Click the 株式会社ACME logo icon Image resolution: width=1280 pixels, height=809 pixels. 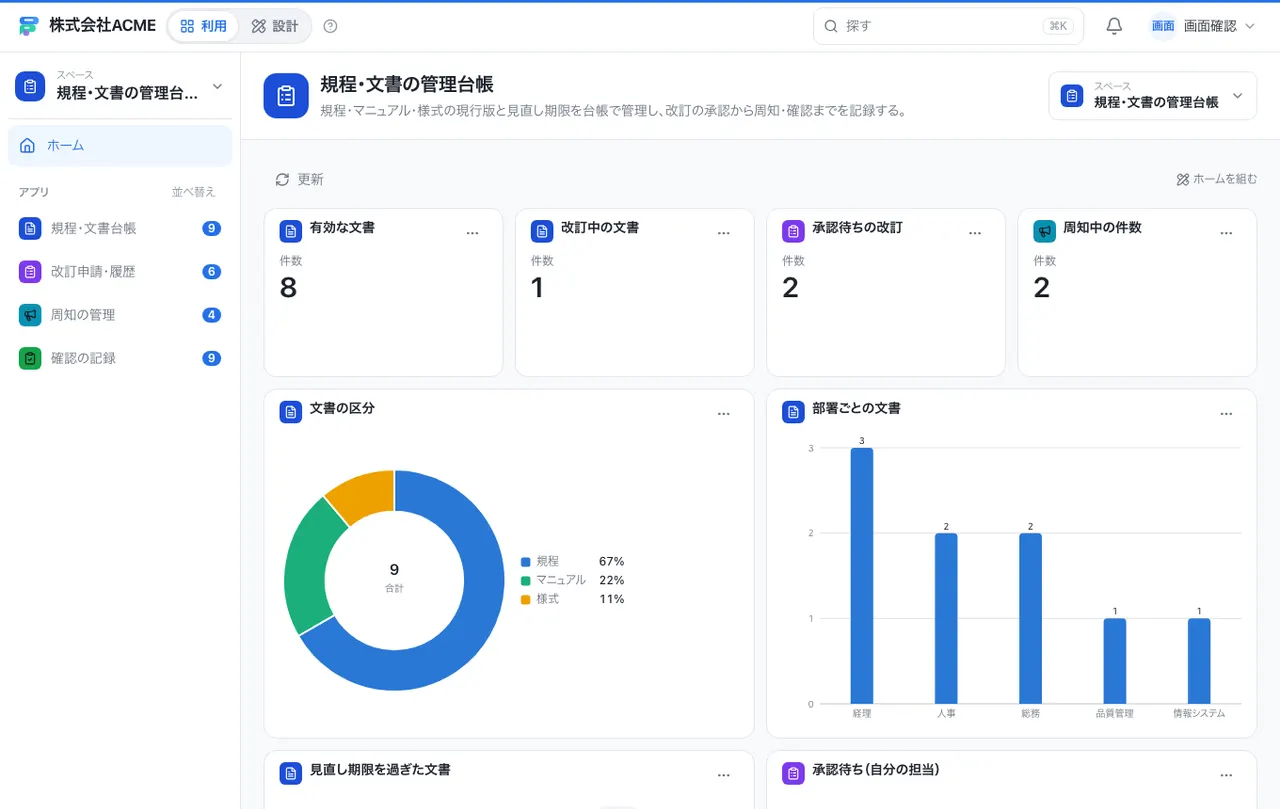[28, 26]
